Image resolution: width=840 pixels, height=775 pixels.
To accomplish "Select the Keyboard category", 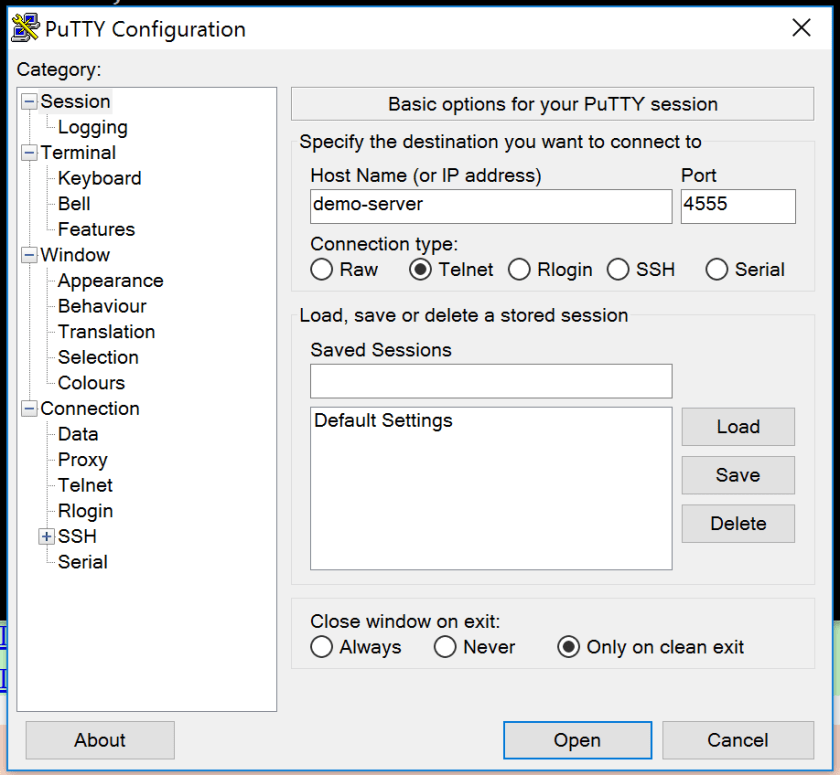I will (x=99, y=178).
